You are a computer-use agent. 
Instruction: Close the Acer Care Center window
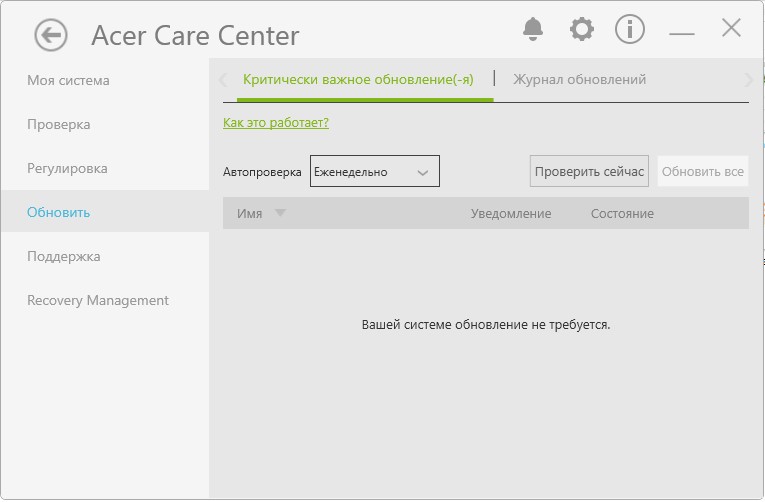[x=731, y=28]
